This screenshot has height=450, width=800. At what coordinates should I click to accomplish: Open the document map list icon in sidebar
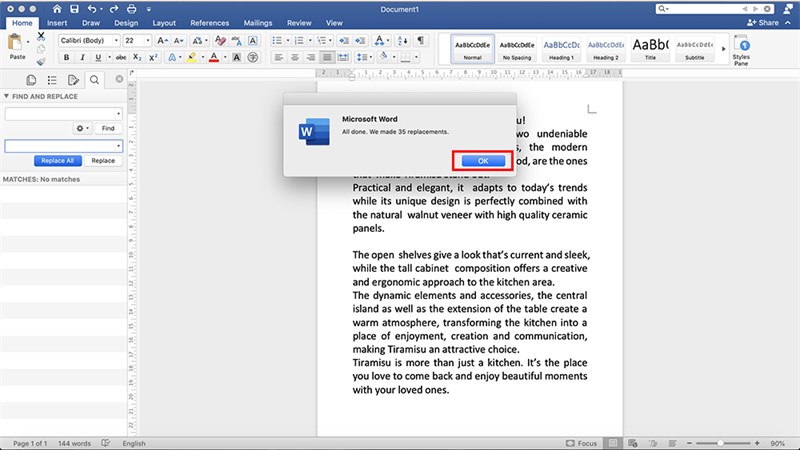(52, 80)
